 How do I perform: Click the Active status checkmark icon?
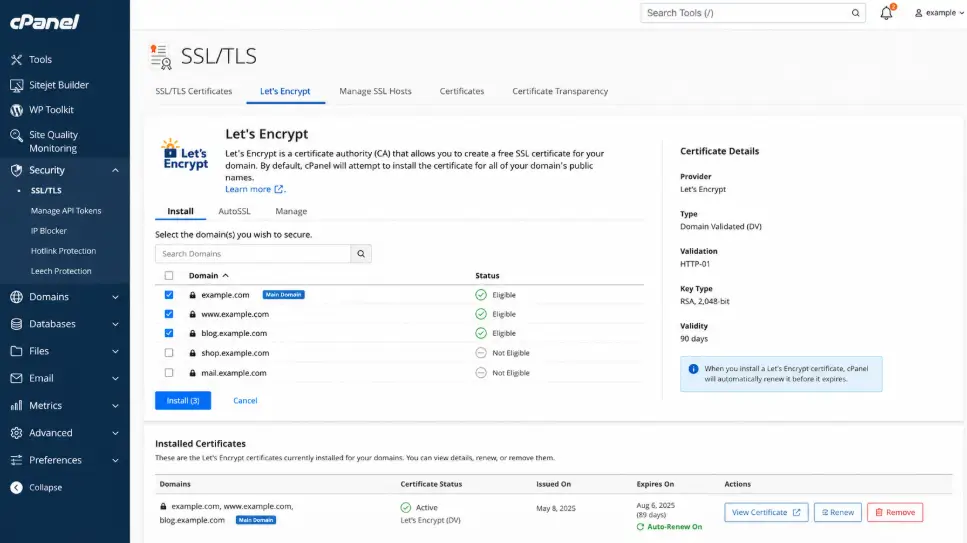pyautogui.click(x=406, y=508)
